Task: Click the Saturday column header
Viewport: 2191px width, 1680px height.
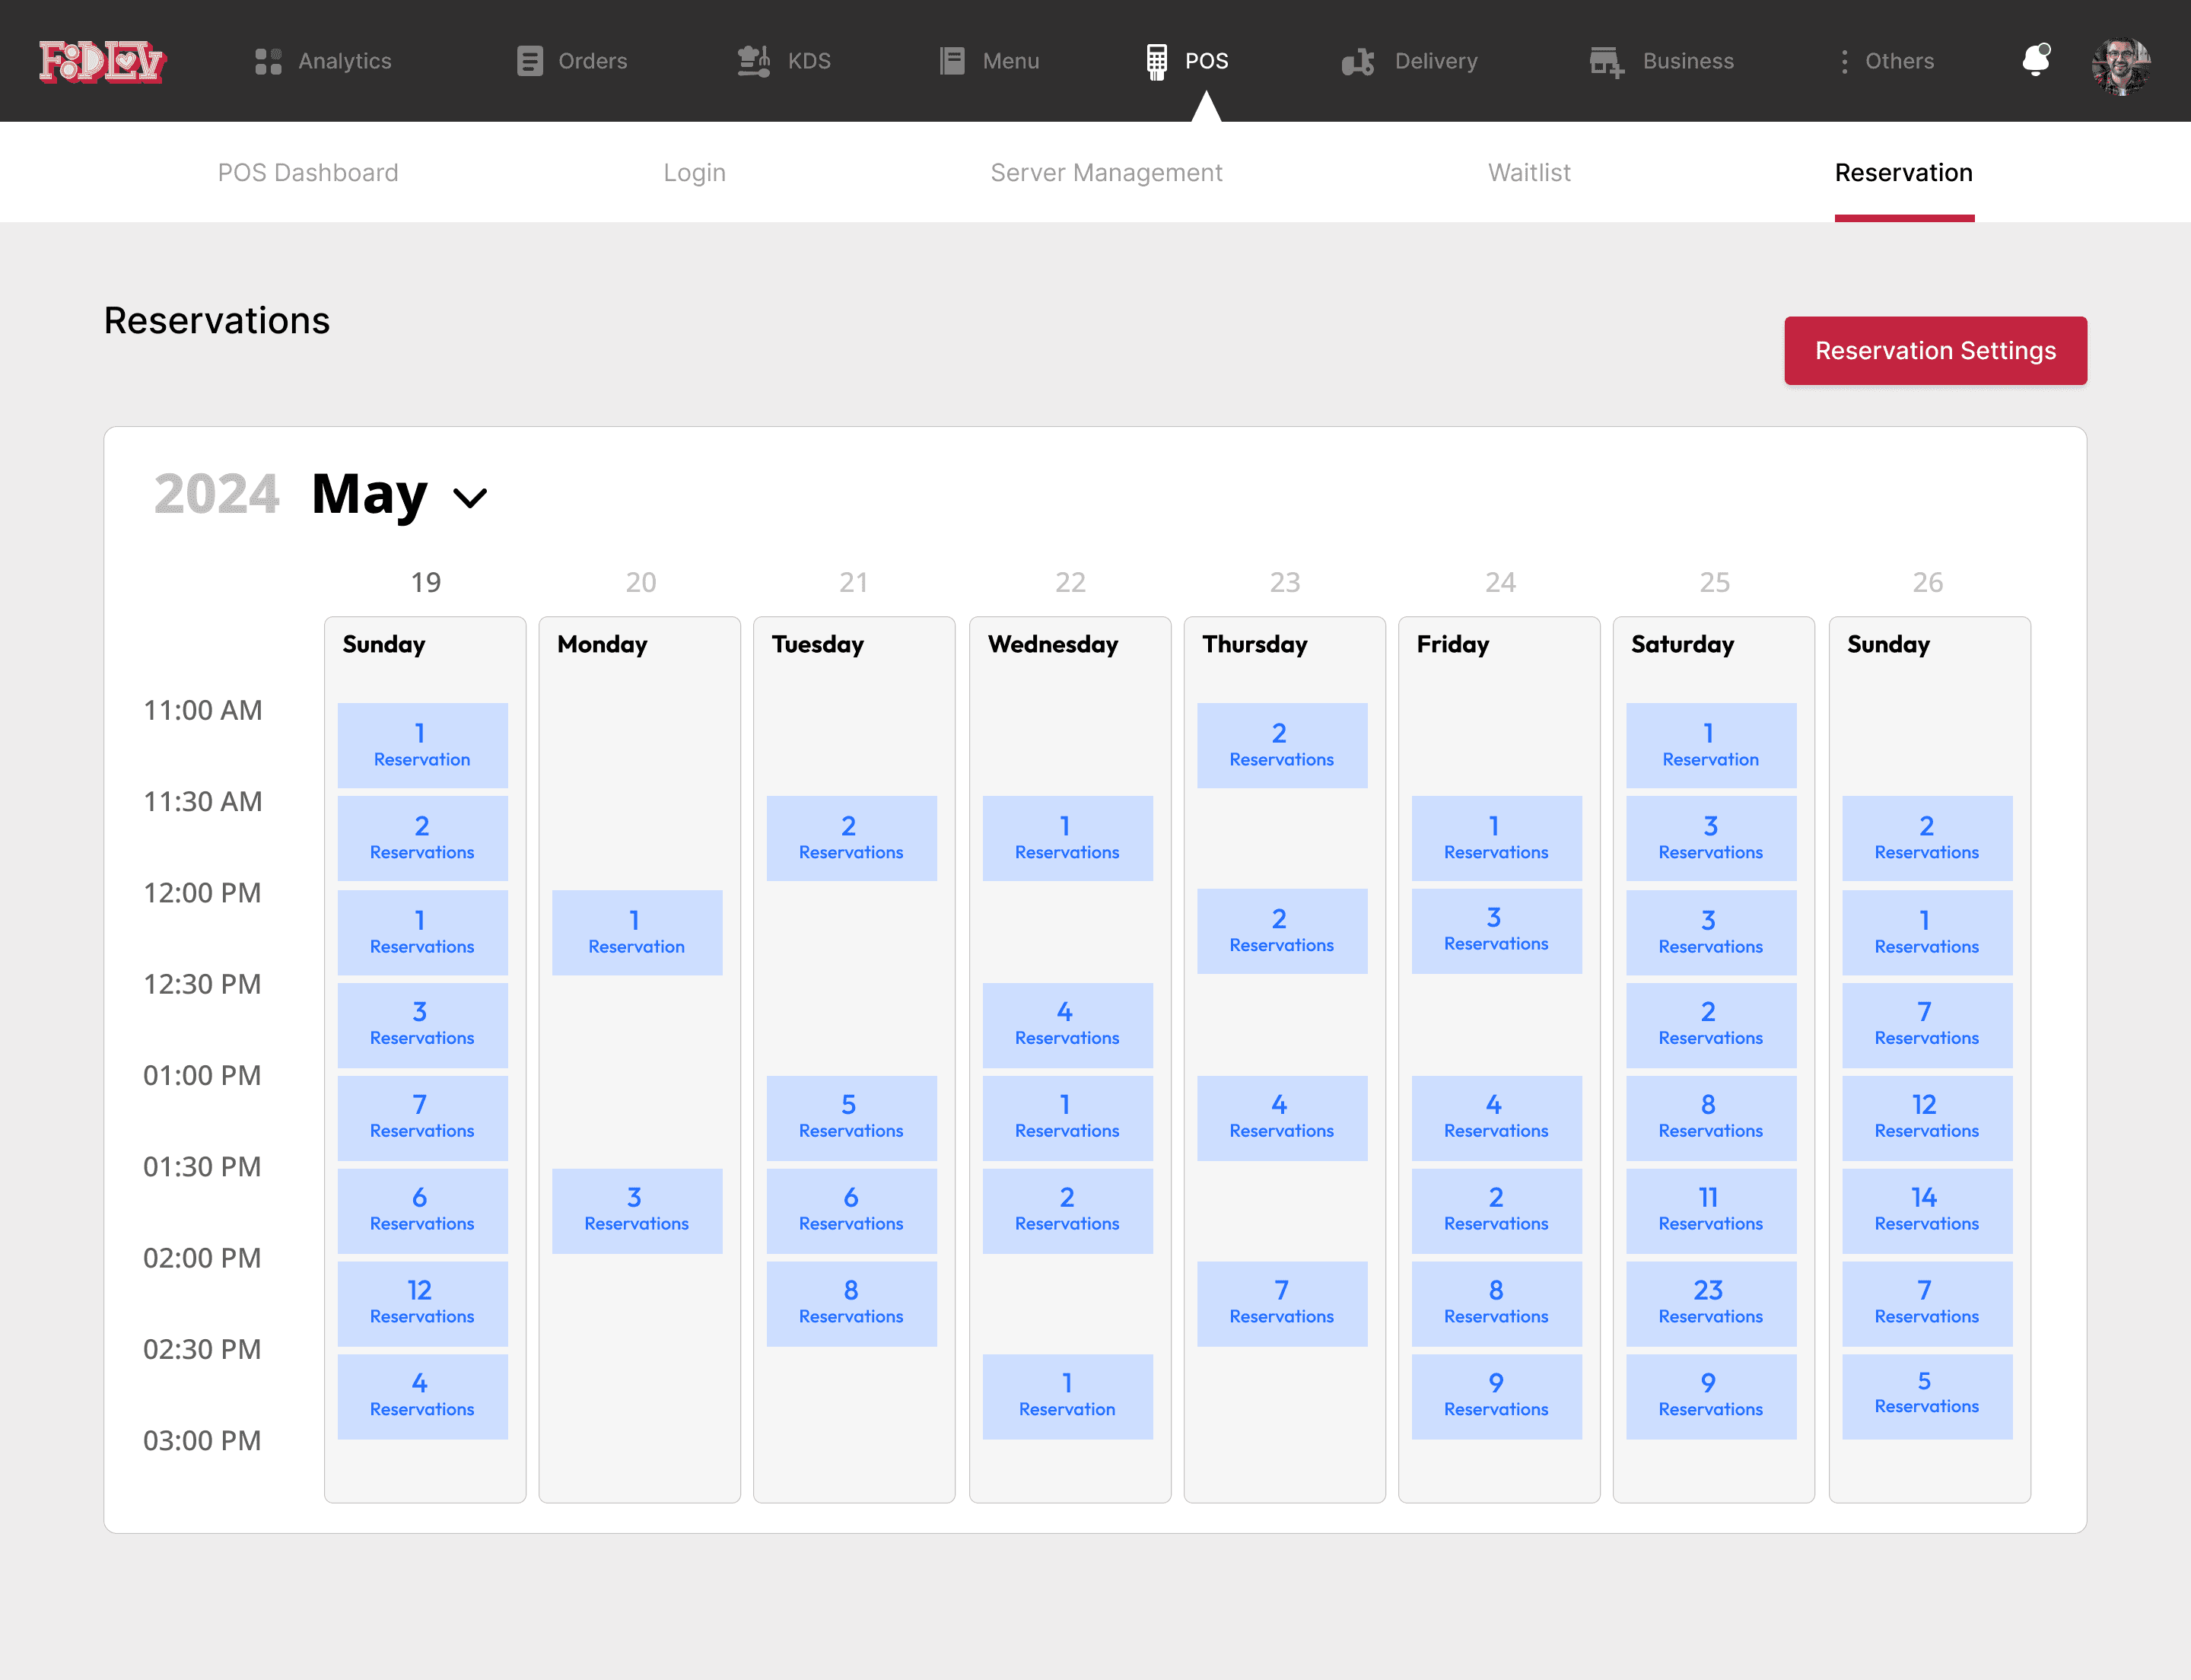Action: pos(1683,644)
